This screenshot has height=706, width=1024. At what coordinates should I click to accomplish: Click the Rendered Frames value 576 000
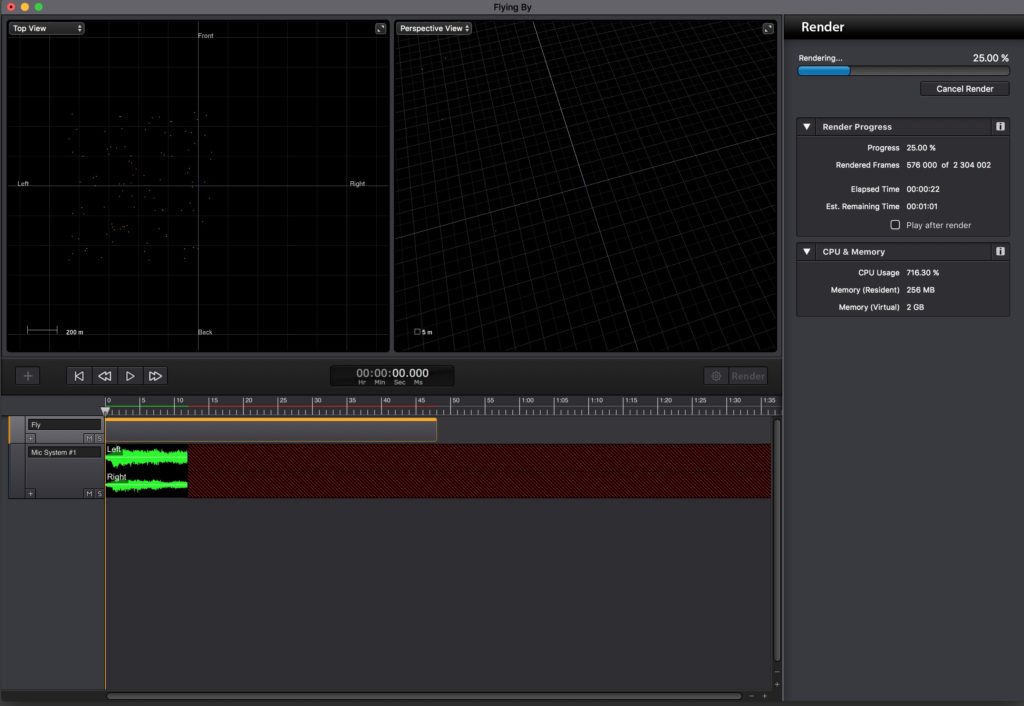(x=921, y=165)
